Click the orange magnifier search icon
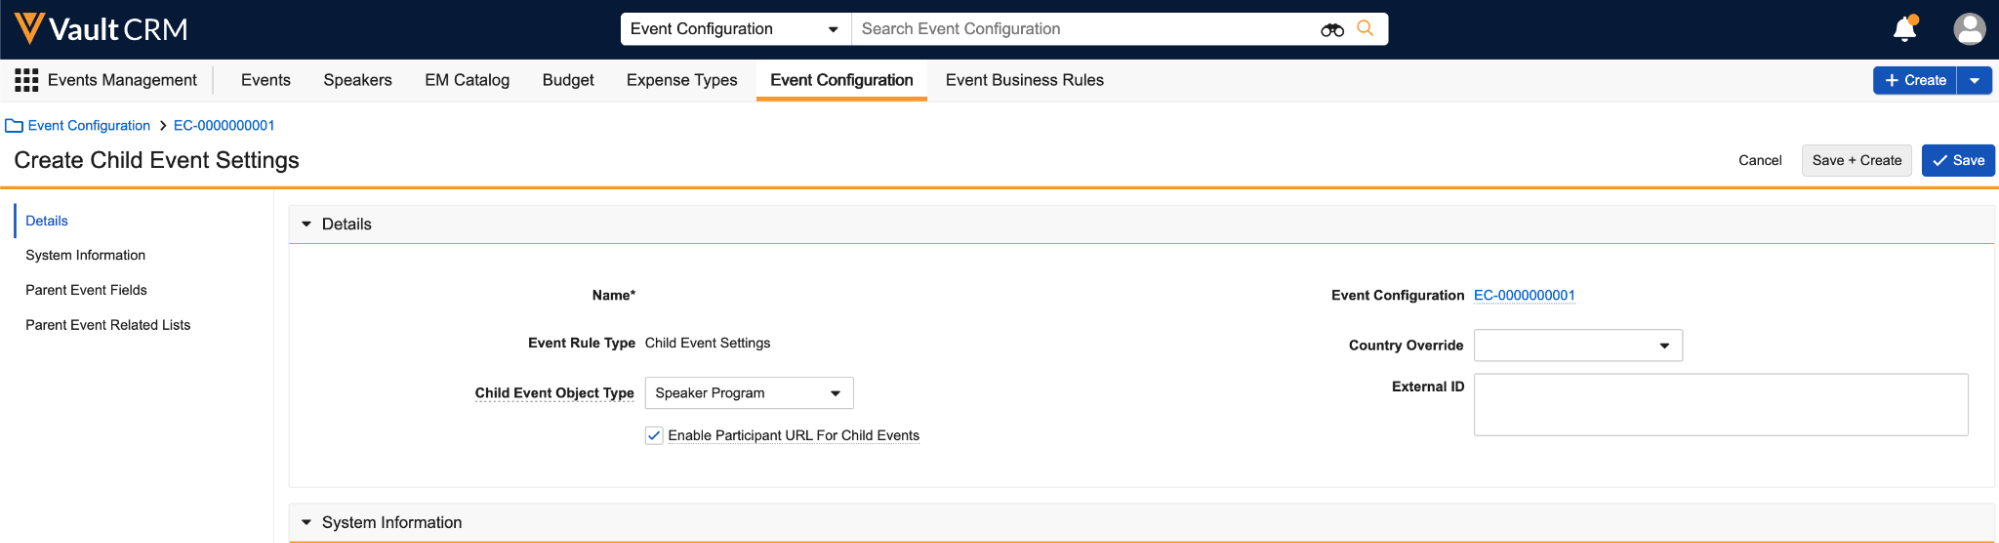 (1365, 29)
